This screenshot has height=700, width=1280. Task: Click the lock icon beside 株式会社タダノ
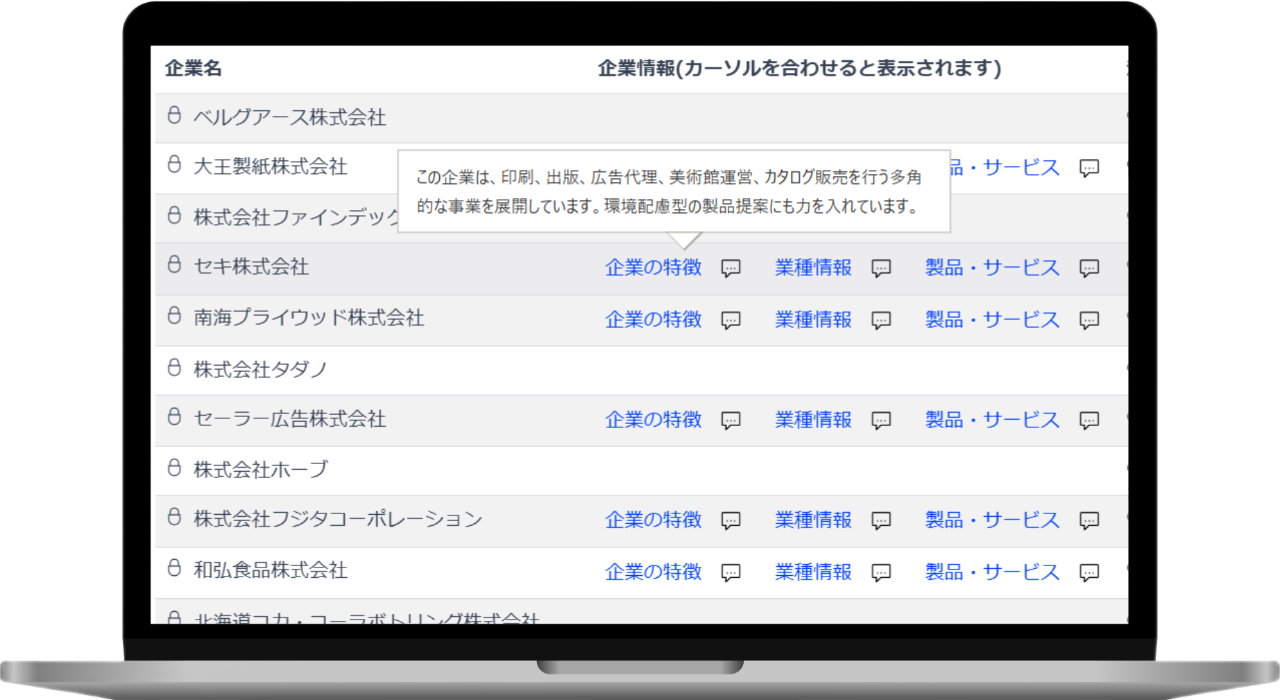point(174,368)
